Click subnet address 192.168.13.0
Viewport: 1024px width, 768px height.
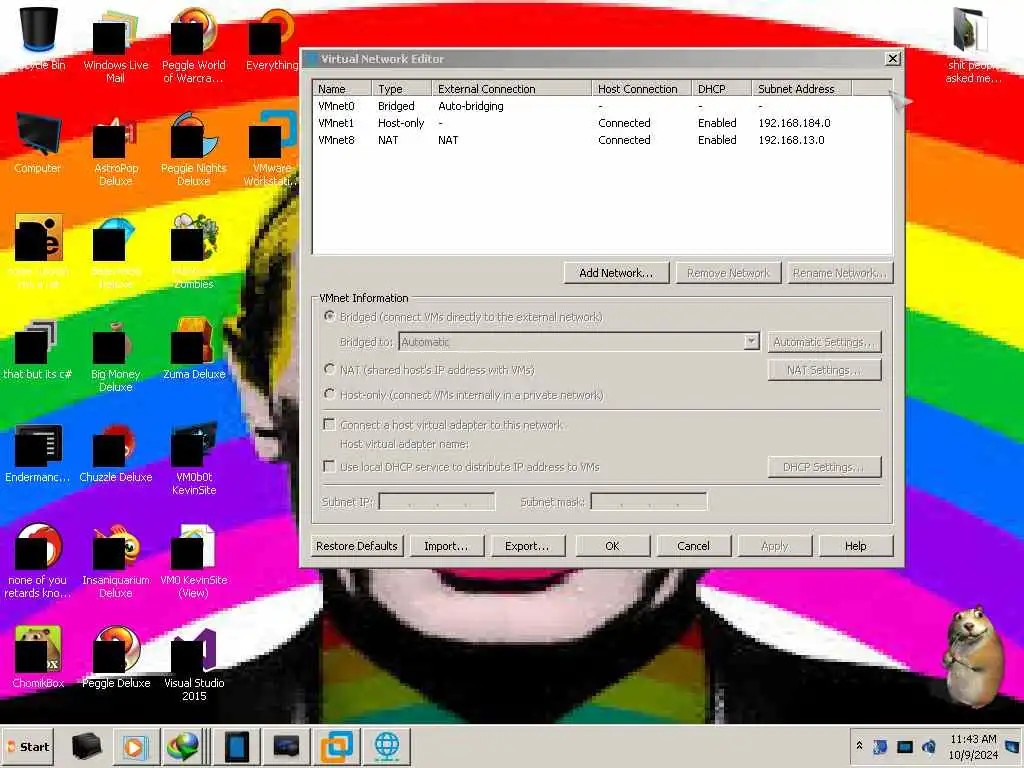pos(791,140)
